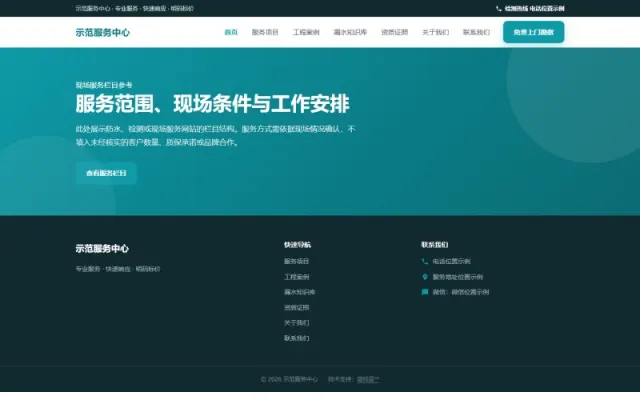The width and height of the screenshot is (640, 400).
Task: Click the hero heading 服务范围、现场条件与工作安排
Action: click(213, 104)
